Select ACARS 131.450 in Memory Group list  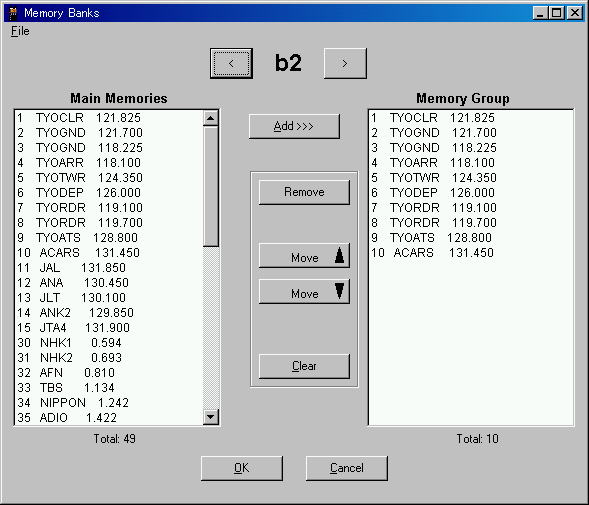[x=471, y=253]
